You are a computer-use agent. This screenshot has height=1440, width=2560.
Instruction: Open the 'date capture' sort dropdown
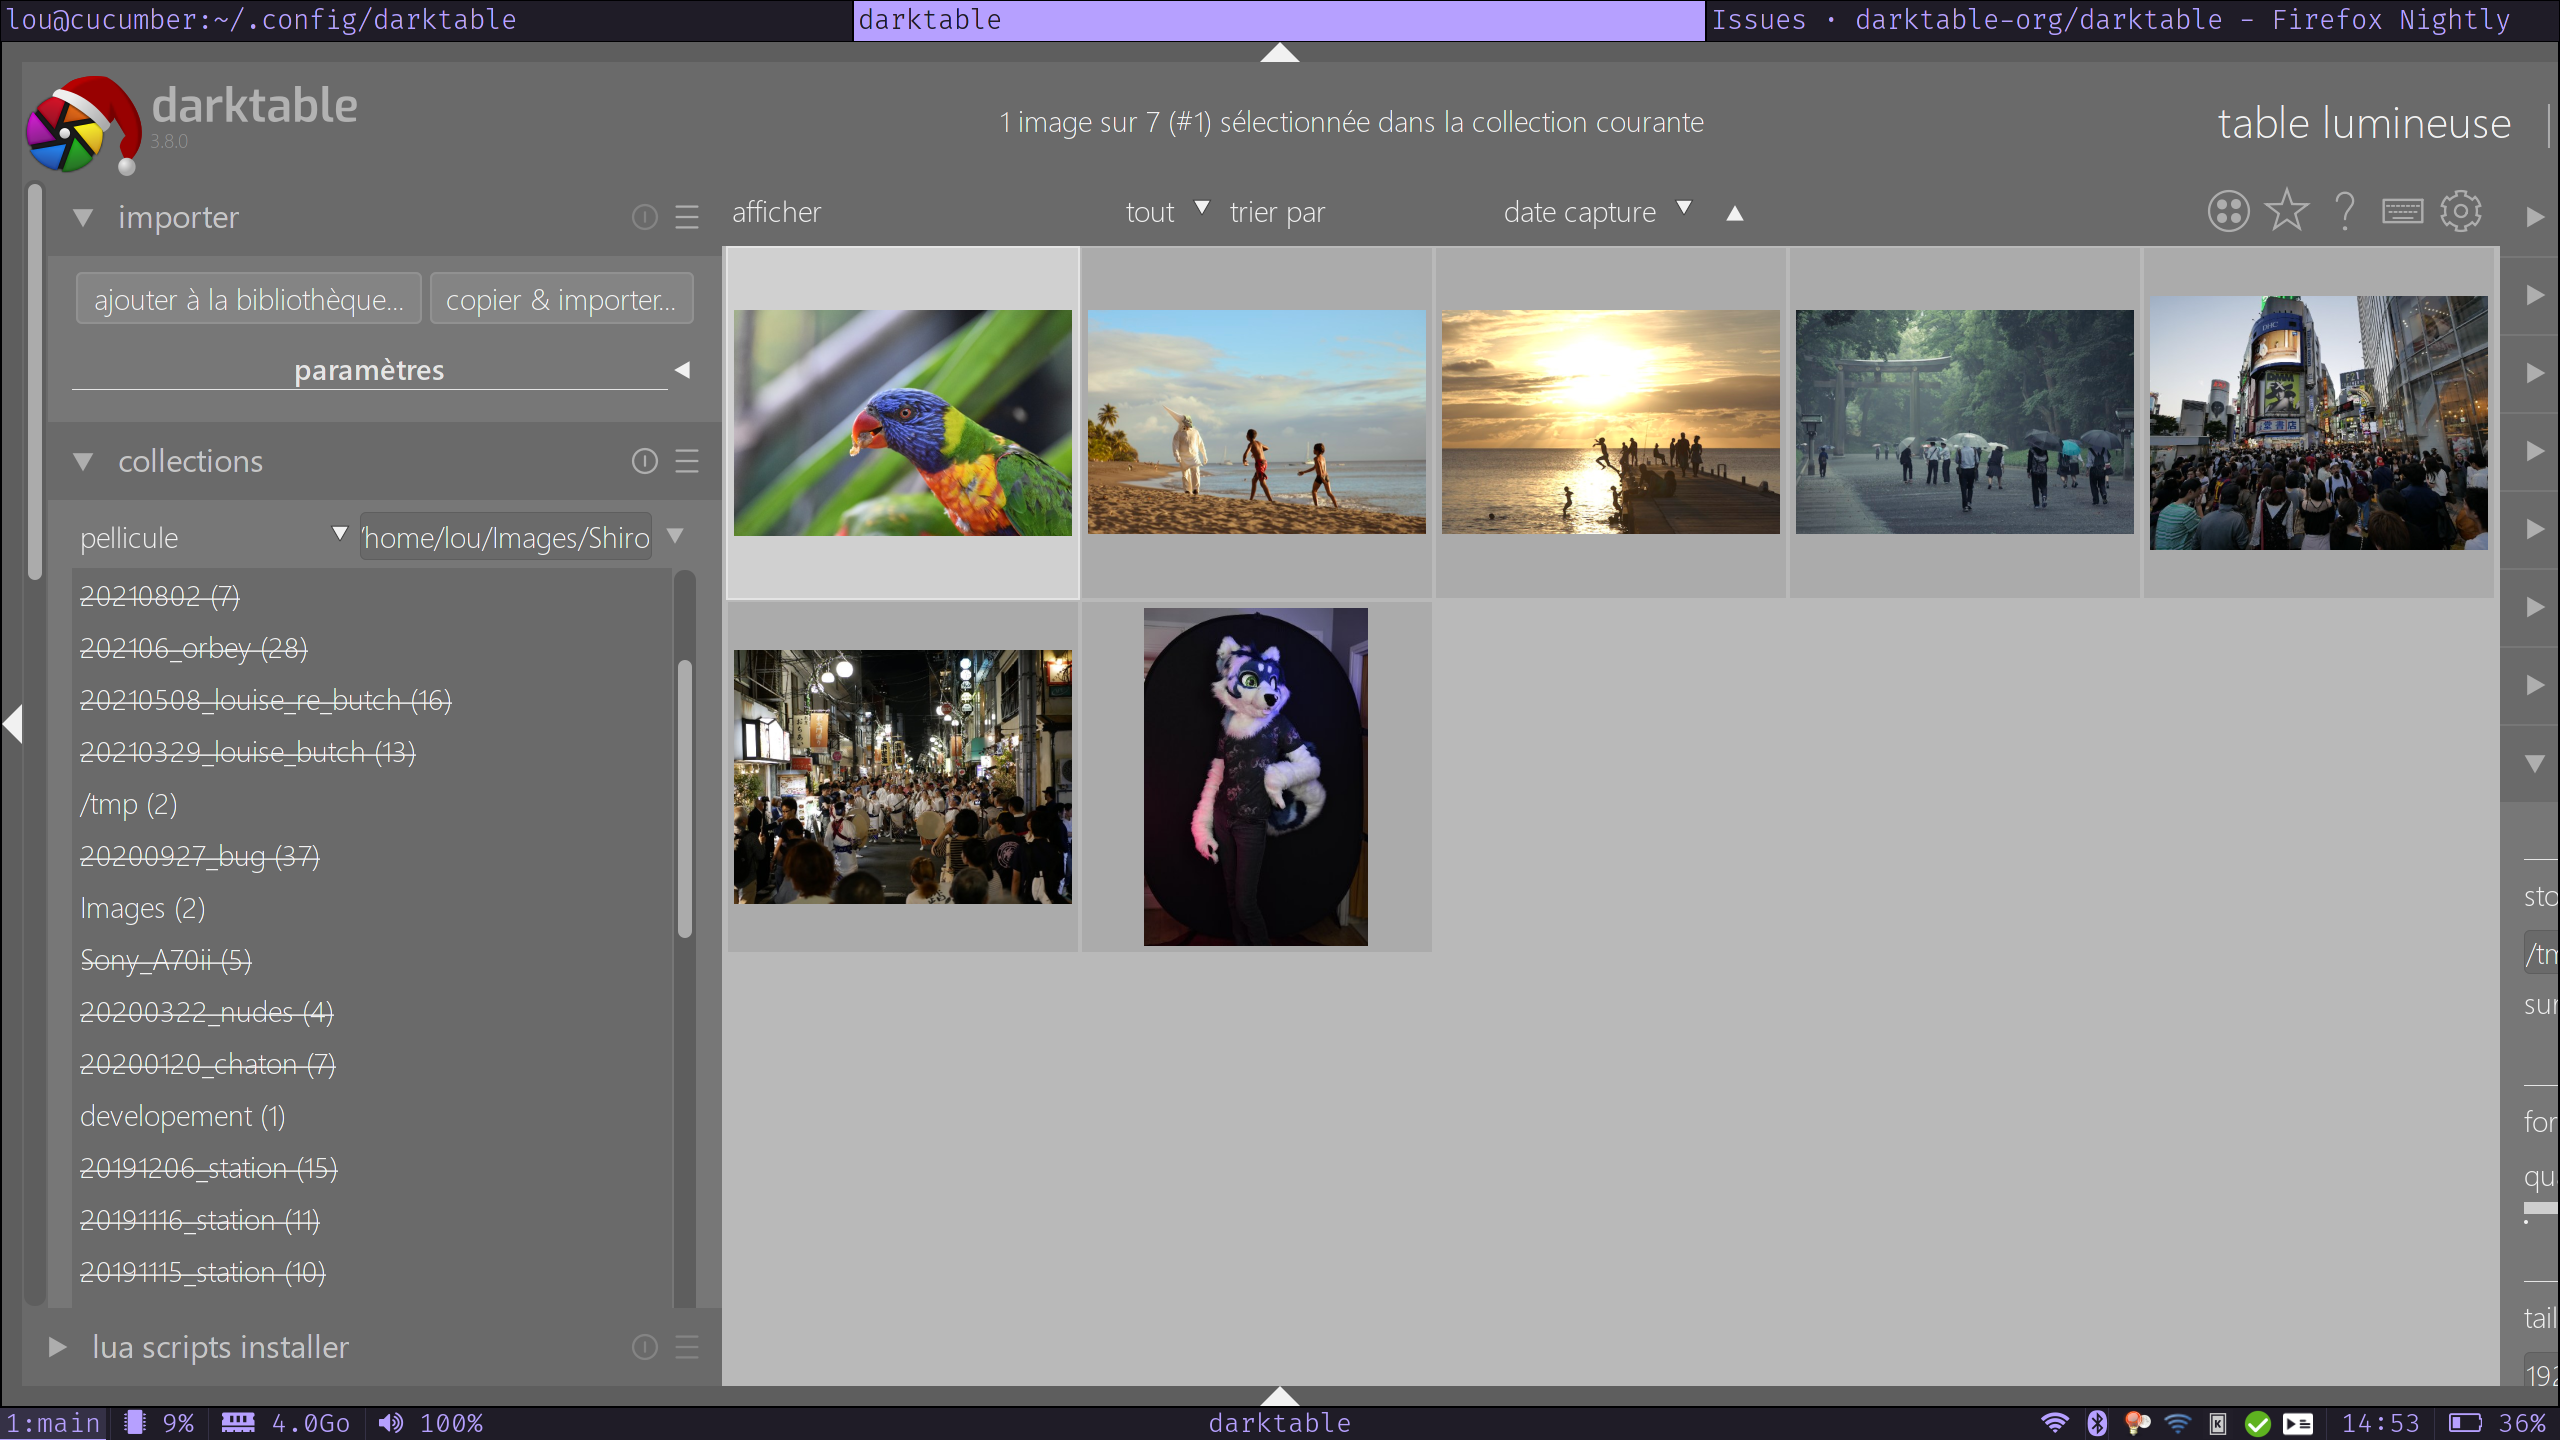coord(1597,212)
